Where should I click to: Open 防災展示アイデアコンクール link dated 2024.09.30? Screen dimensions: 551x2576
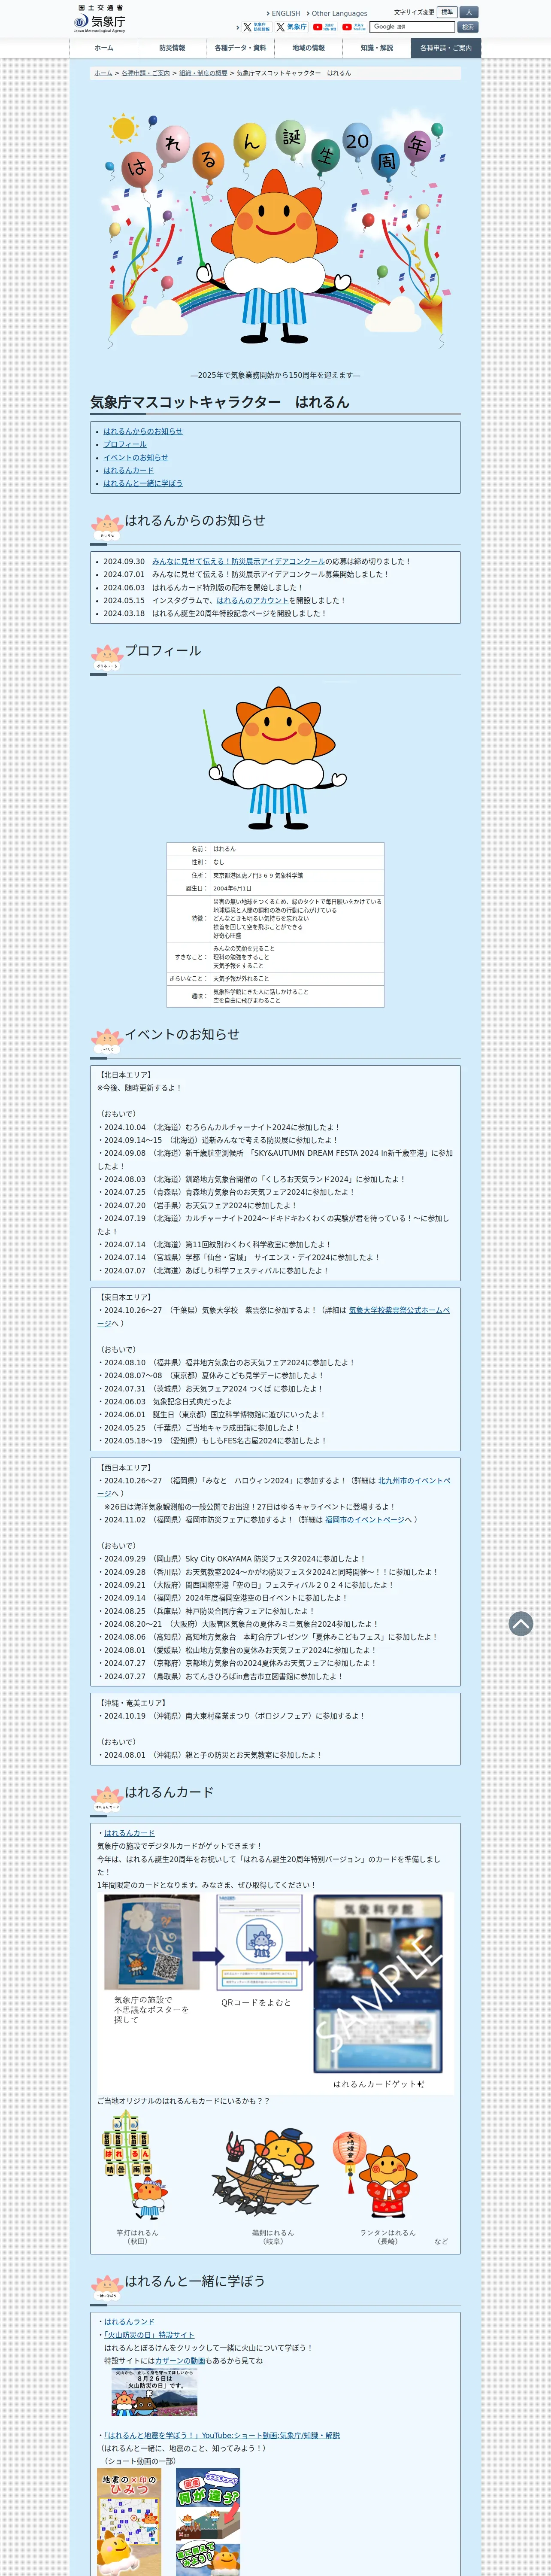click(238, 561)
